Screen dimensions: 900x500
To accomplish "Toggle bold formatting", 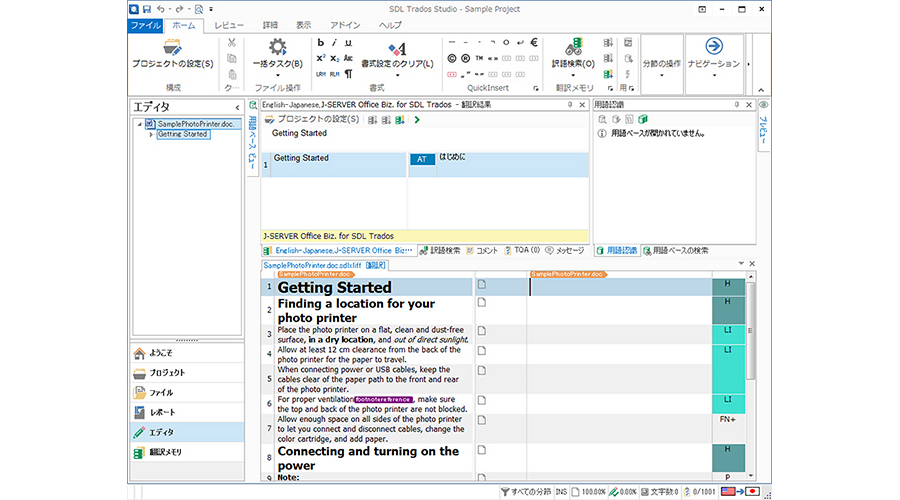I will coord(321,42).
